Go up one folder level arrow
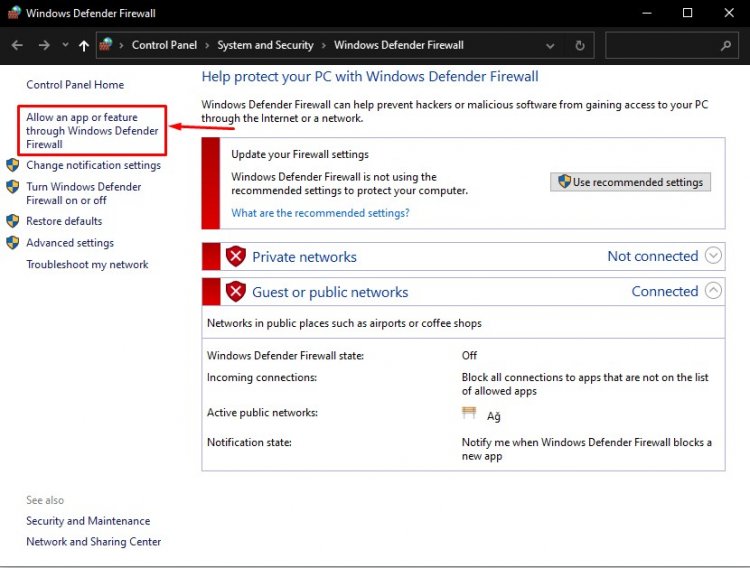This screenshot has height=568, width=750. (84, 45)
